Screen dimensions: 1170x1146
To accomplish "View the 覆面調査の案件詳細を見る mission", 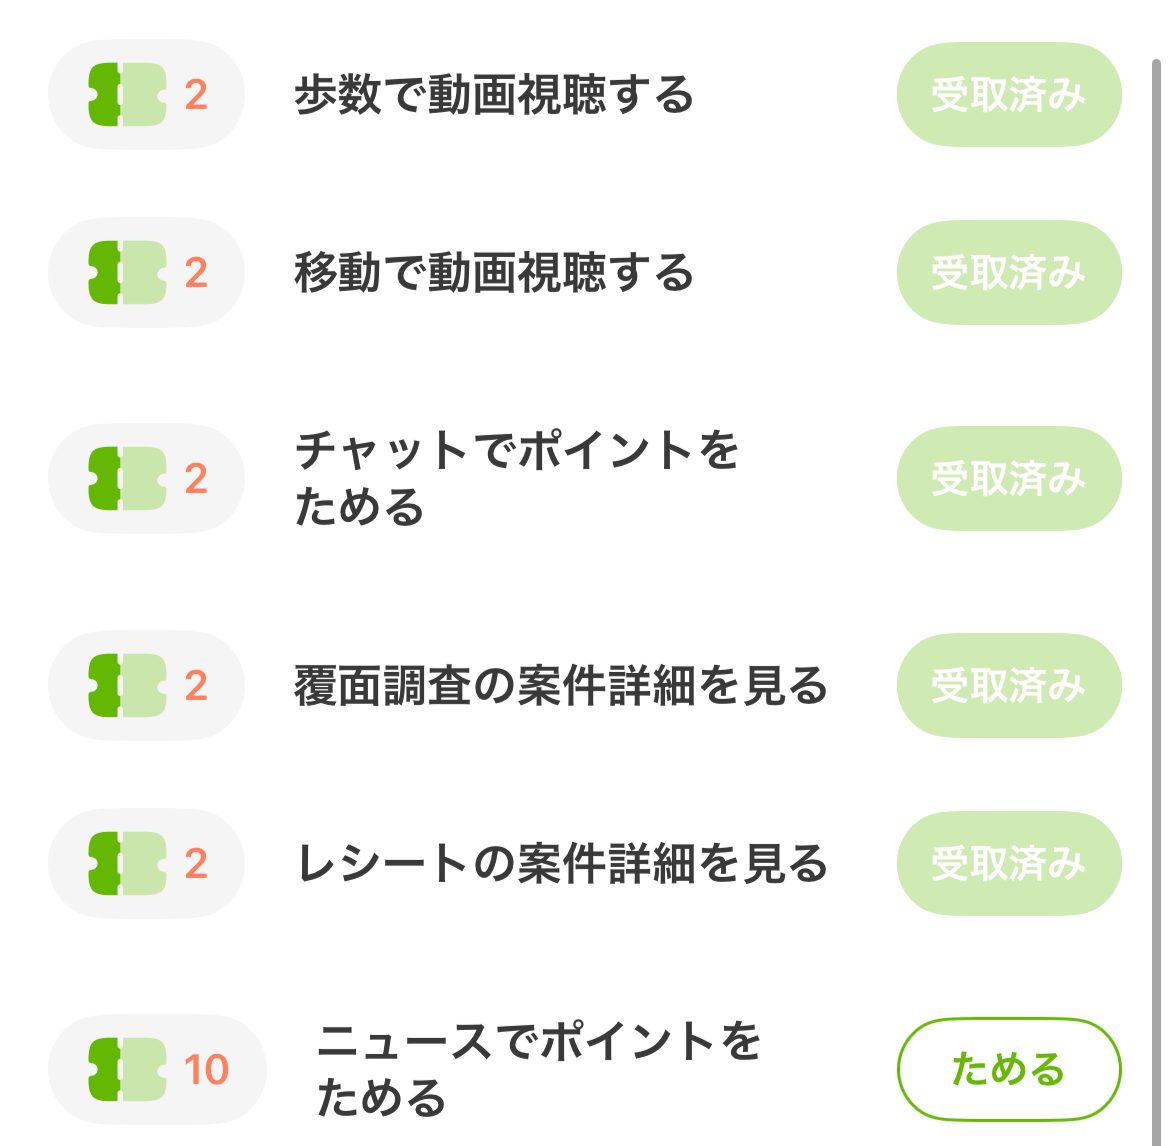I will pyautogui.click(x=560, y=686).
